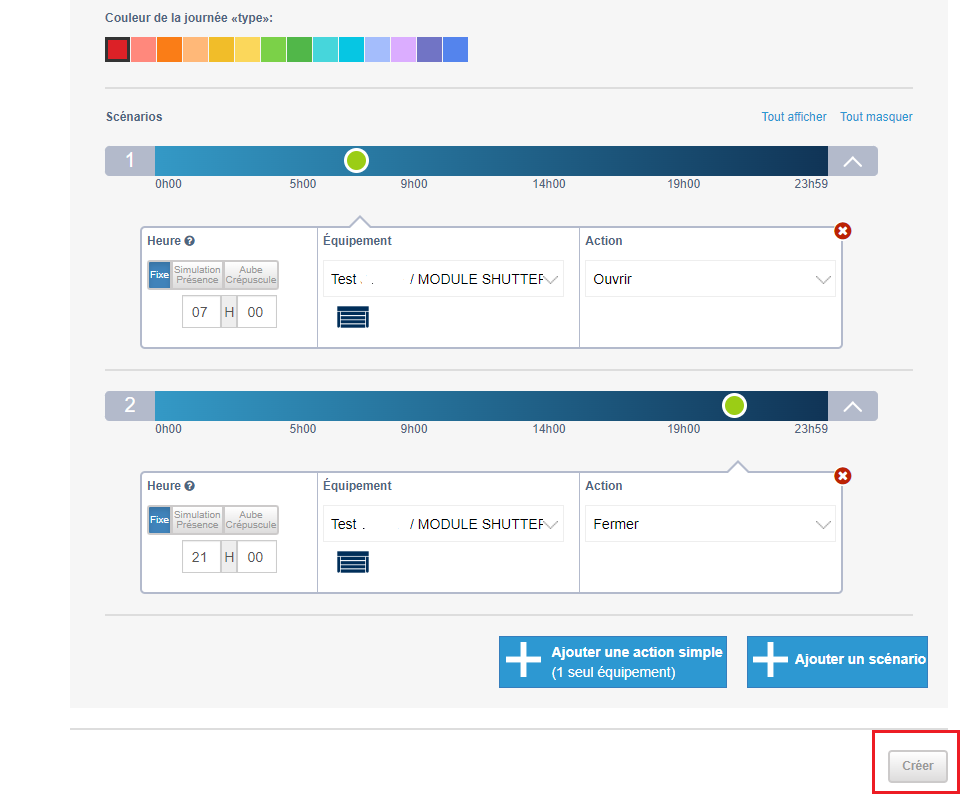The image size is (974, 806).
Task: Click the Tout masquer link
Action: 876,117
